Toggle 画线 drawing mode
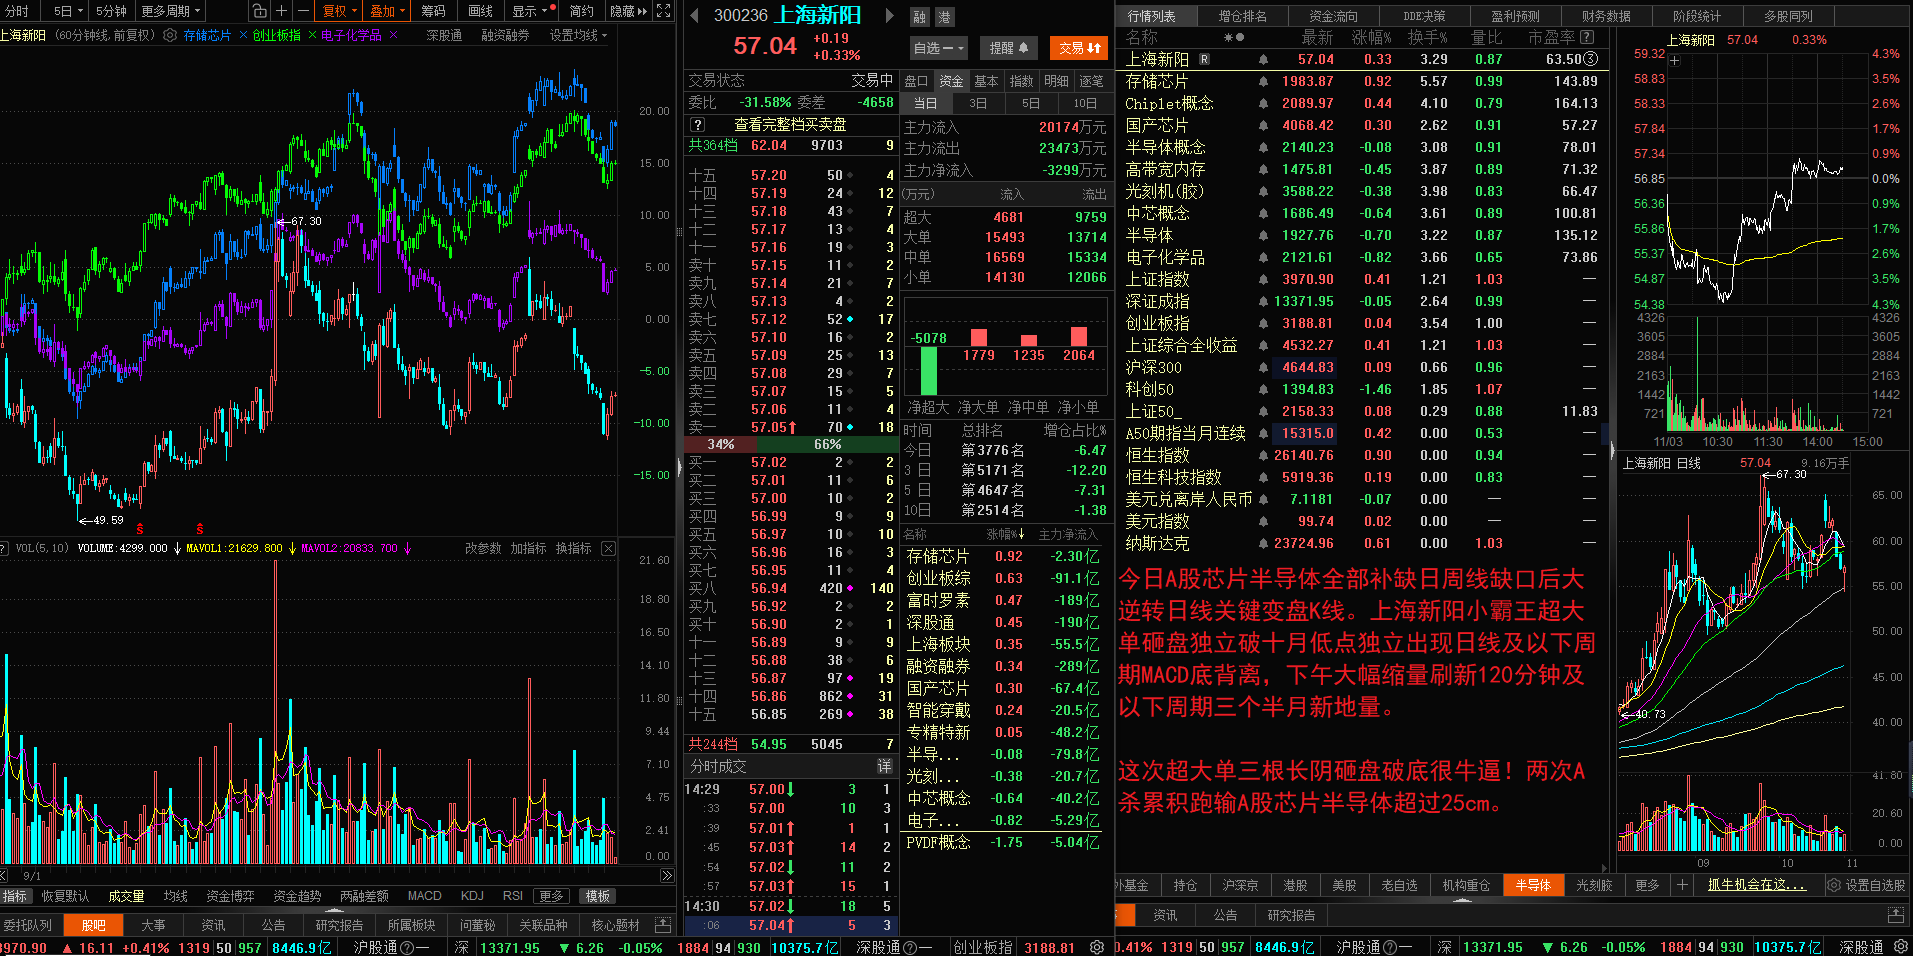1913x956 pixels. point(481,11)
